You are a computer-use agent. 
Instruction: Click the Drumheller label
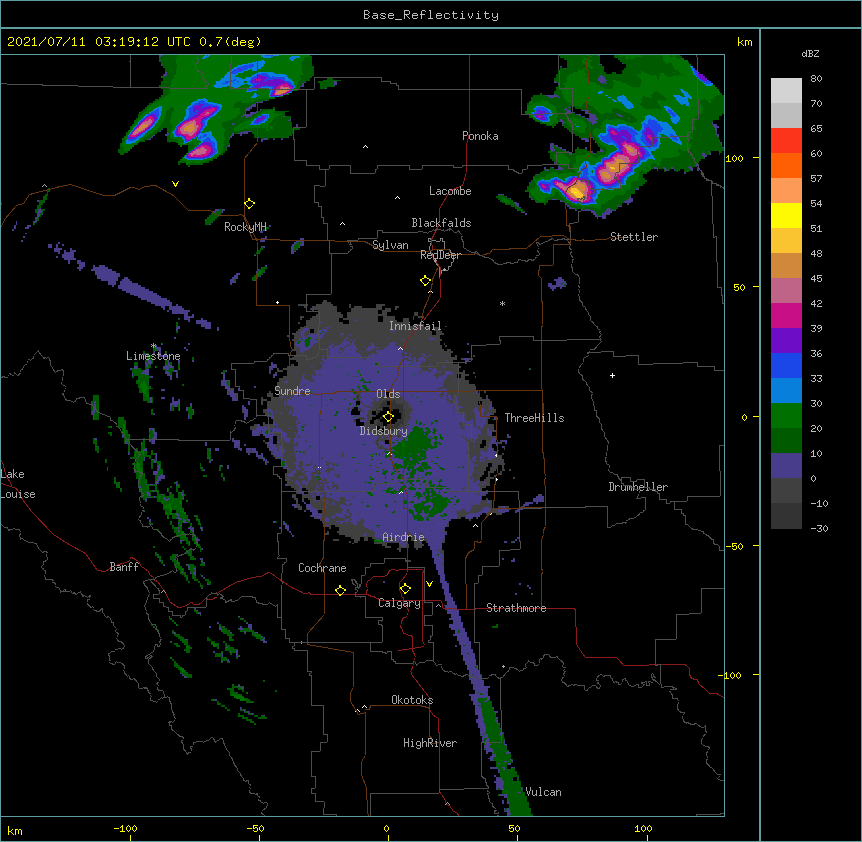(638, 487)
